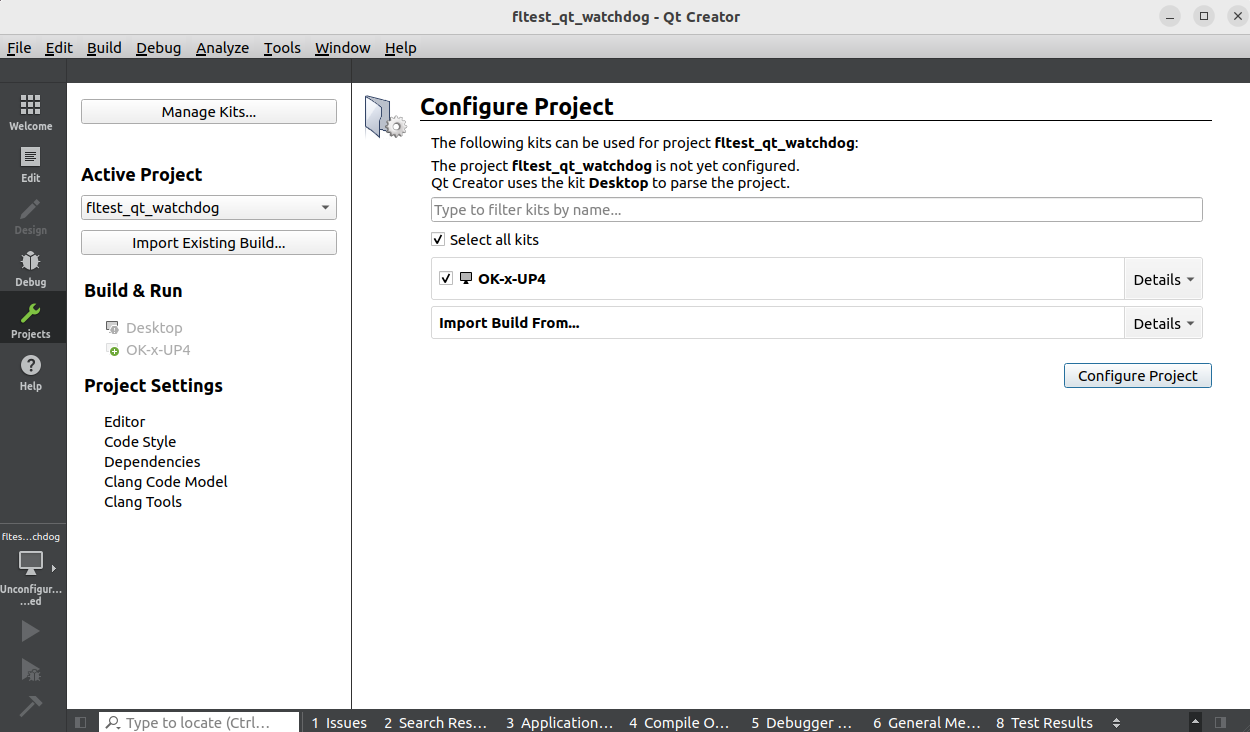
Task: Click the OK-x-UP4 kit monitor icon
Action: point(466,278)
